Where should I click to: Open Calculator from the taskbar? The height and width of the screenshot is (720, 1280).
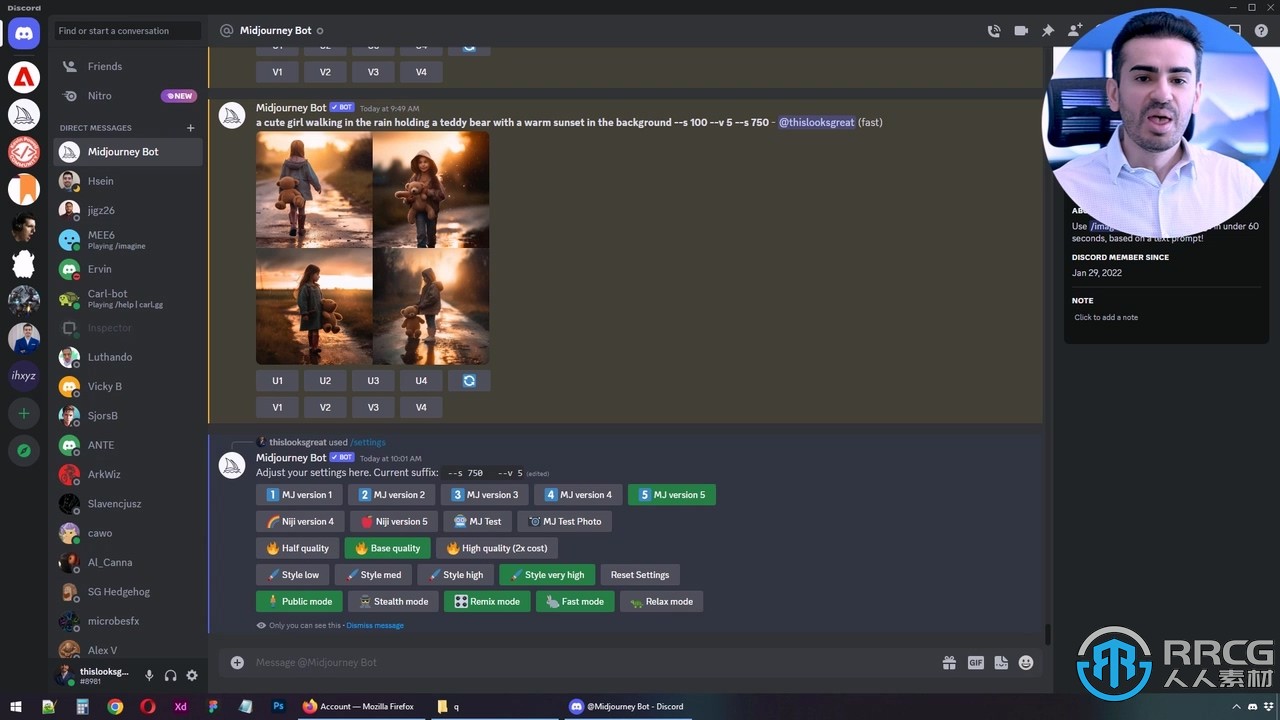(82, 706)
